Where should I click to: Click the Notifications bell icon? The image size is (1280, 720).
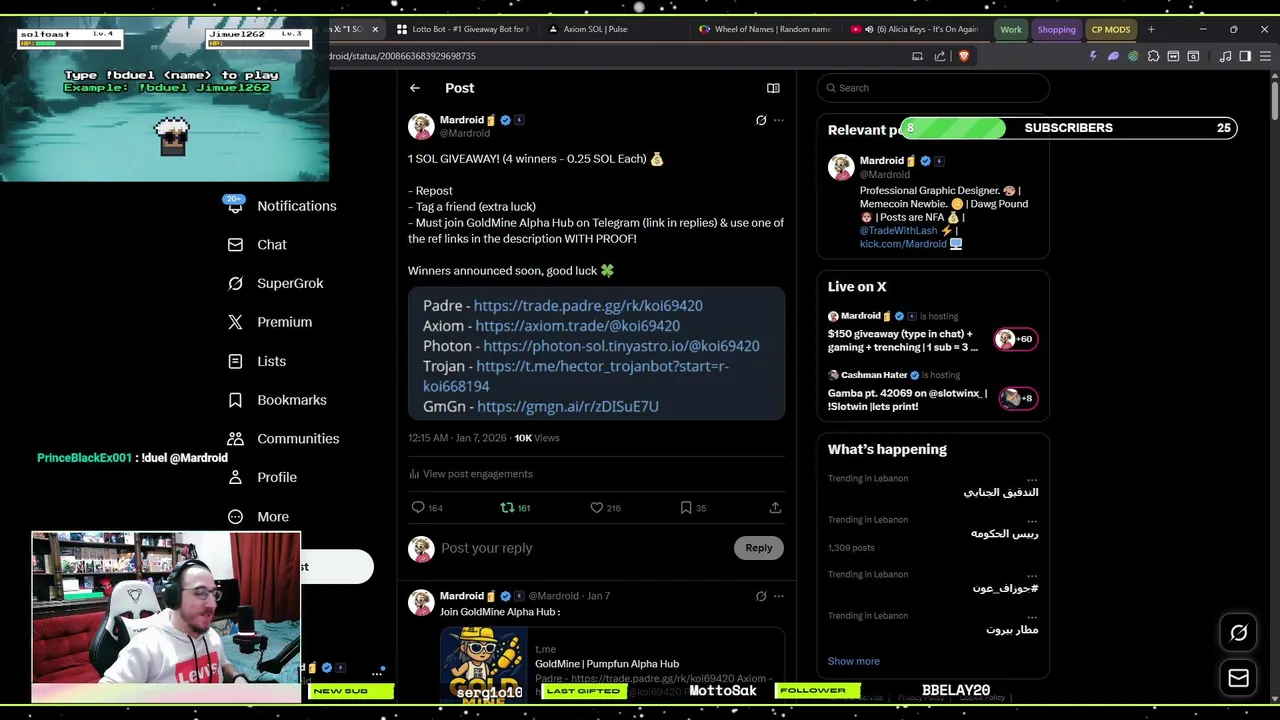235,206
